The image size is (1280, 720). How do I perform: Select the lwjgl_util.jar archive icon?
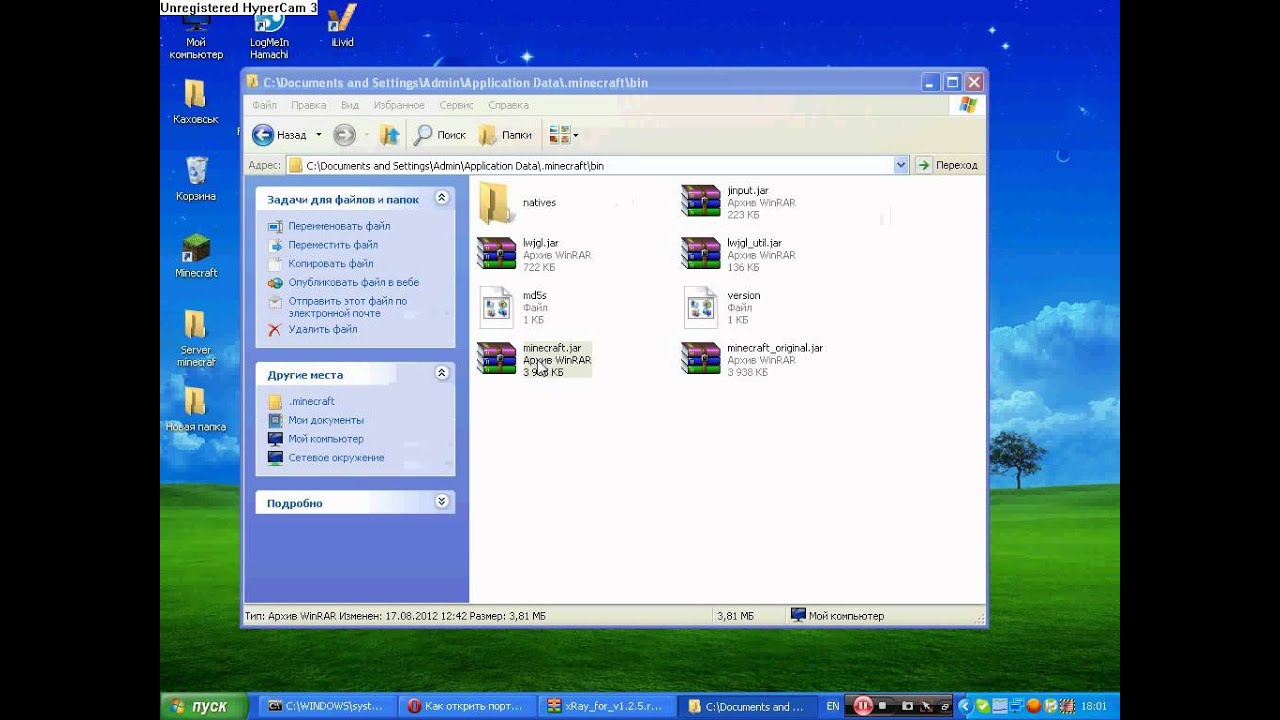pyautogui.click(x=700, y=254)
